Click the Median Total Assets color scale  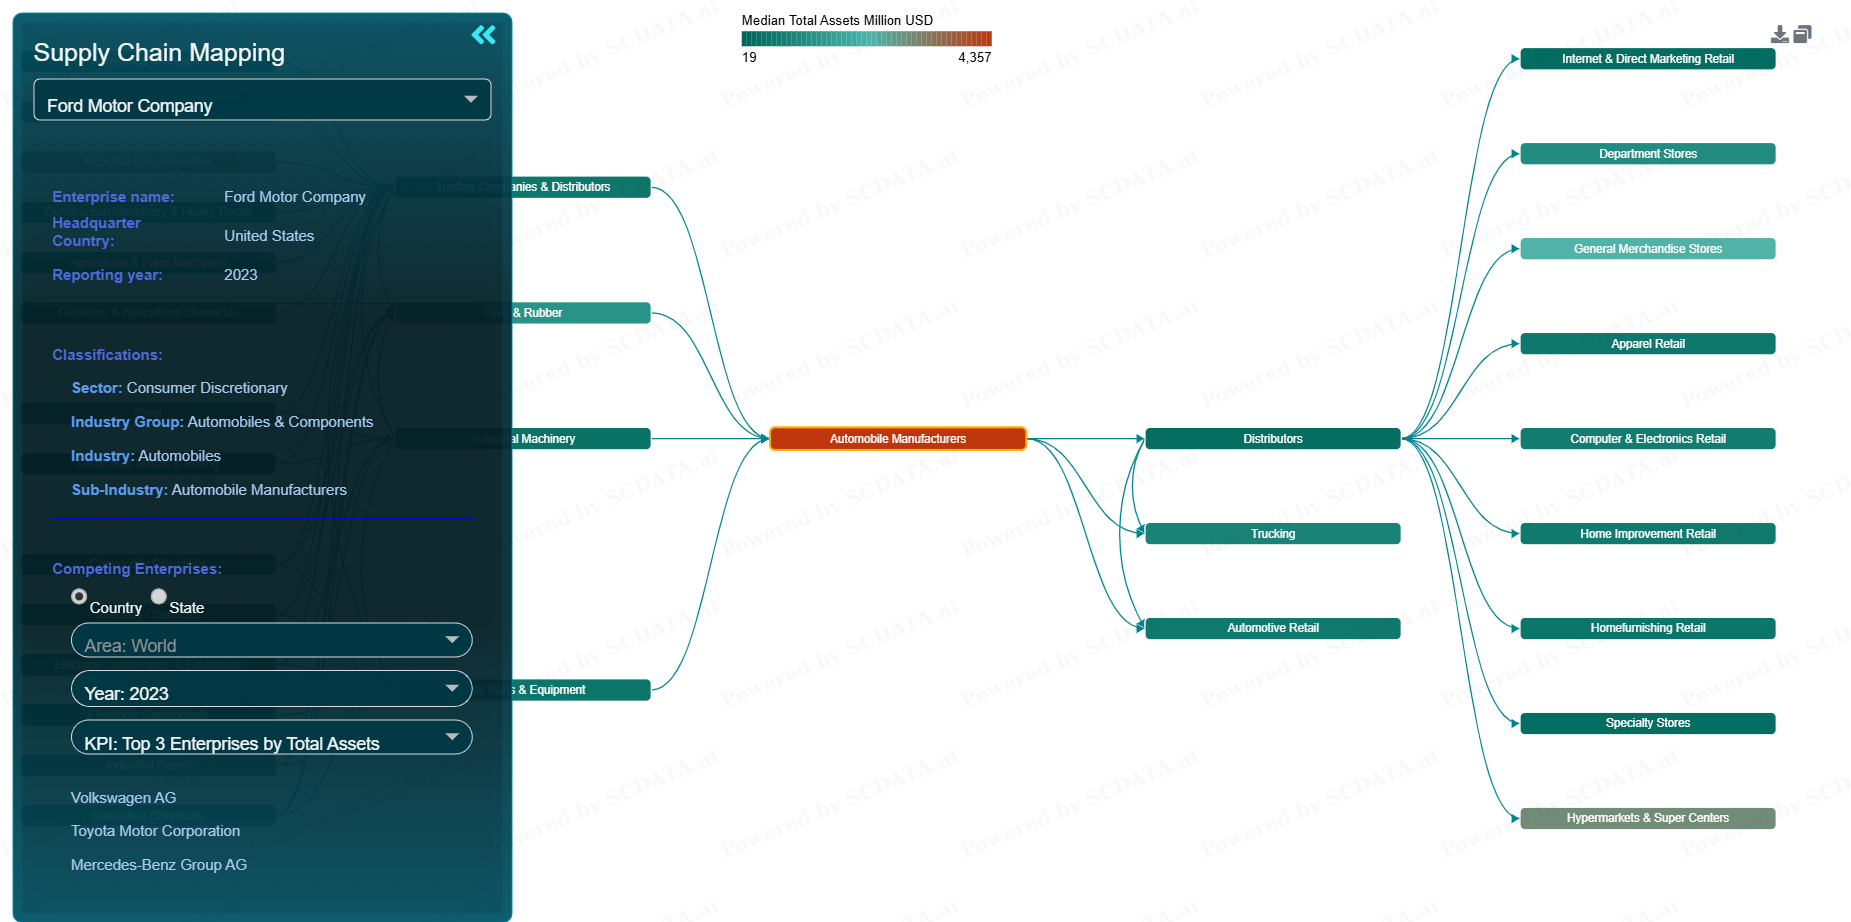(866, 39)
